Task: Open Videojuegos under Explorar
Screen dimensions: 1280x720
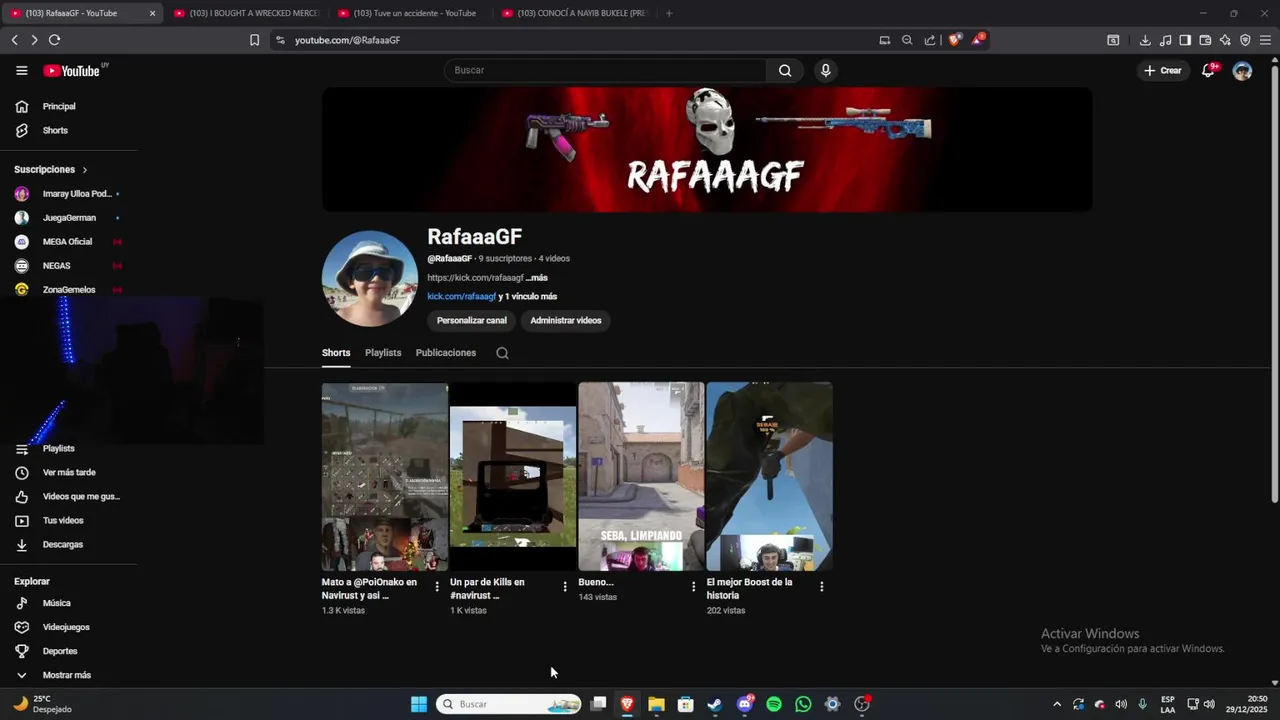Action: click(66, 627)
